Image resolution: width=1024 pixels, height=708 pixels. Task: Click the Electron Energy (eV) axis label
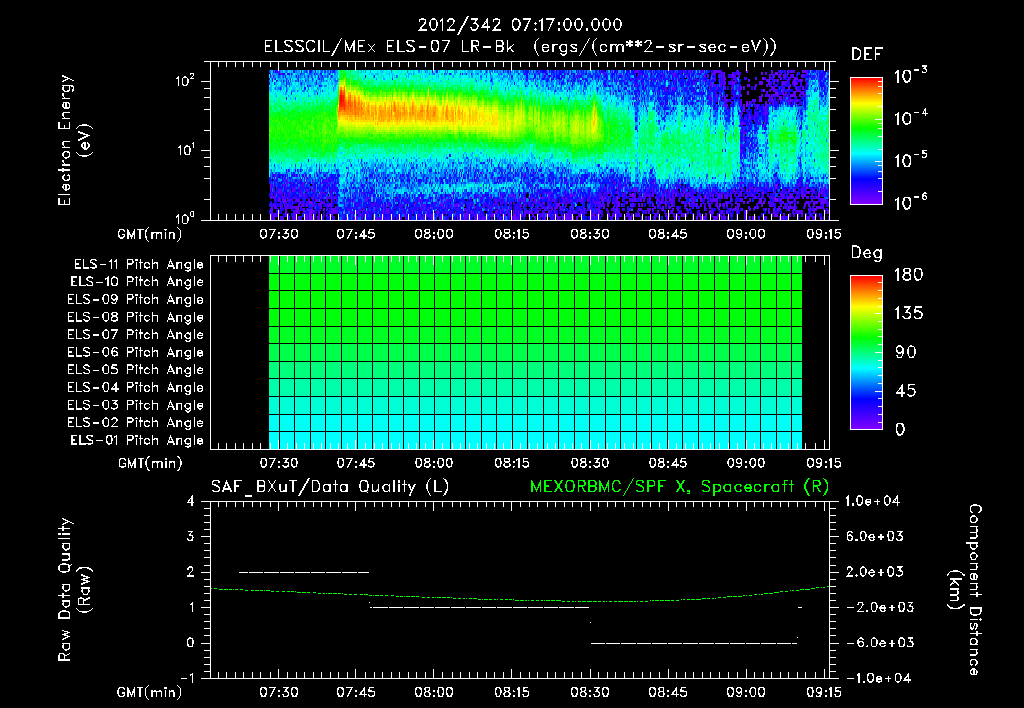(74, 140)
